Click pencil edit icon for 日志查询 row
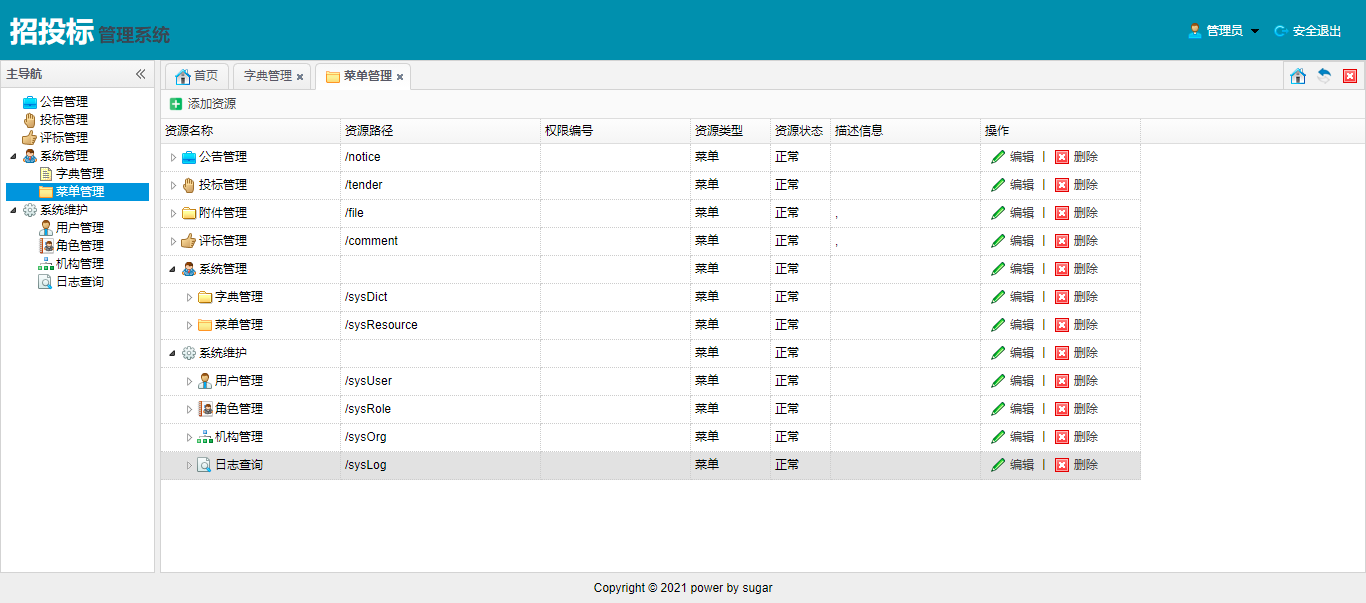The width and height of the screenshot is (1366, 603). tap(998, 465)
